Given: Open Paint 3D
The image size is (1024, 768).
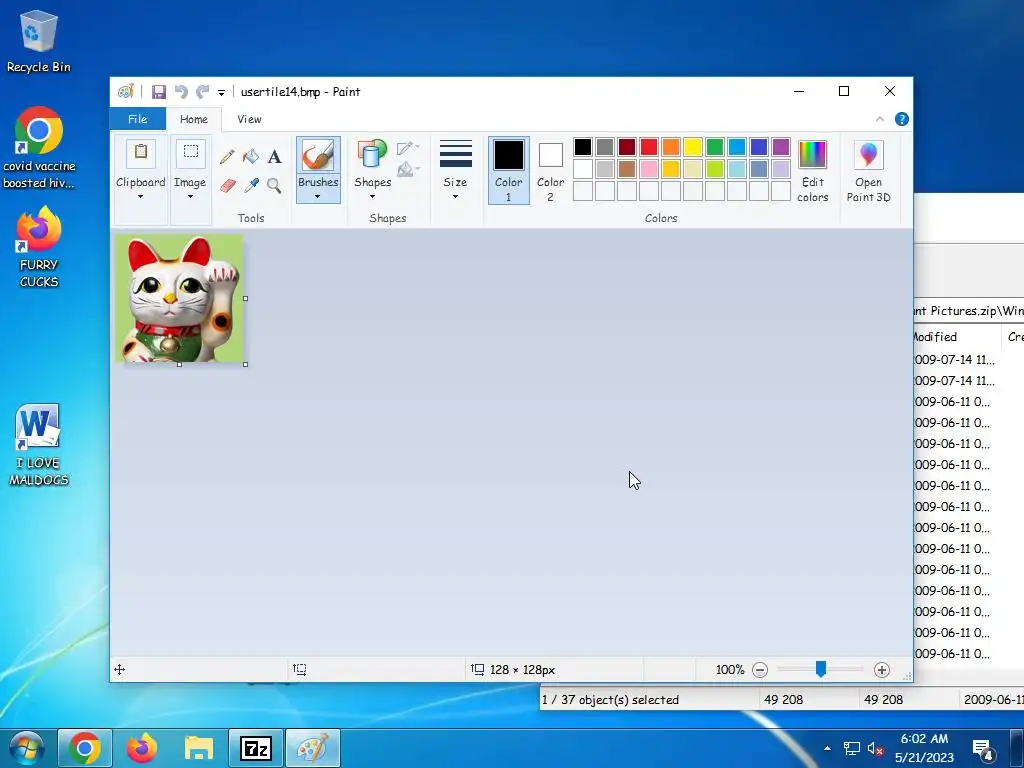Looking at the screenshot, I should coord(868,171).
